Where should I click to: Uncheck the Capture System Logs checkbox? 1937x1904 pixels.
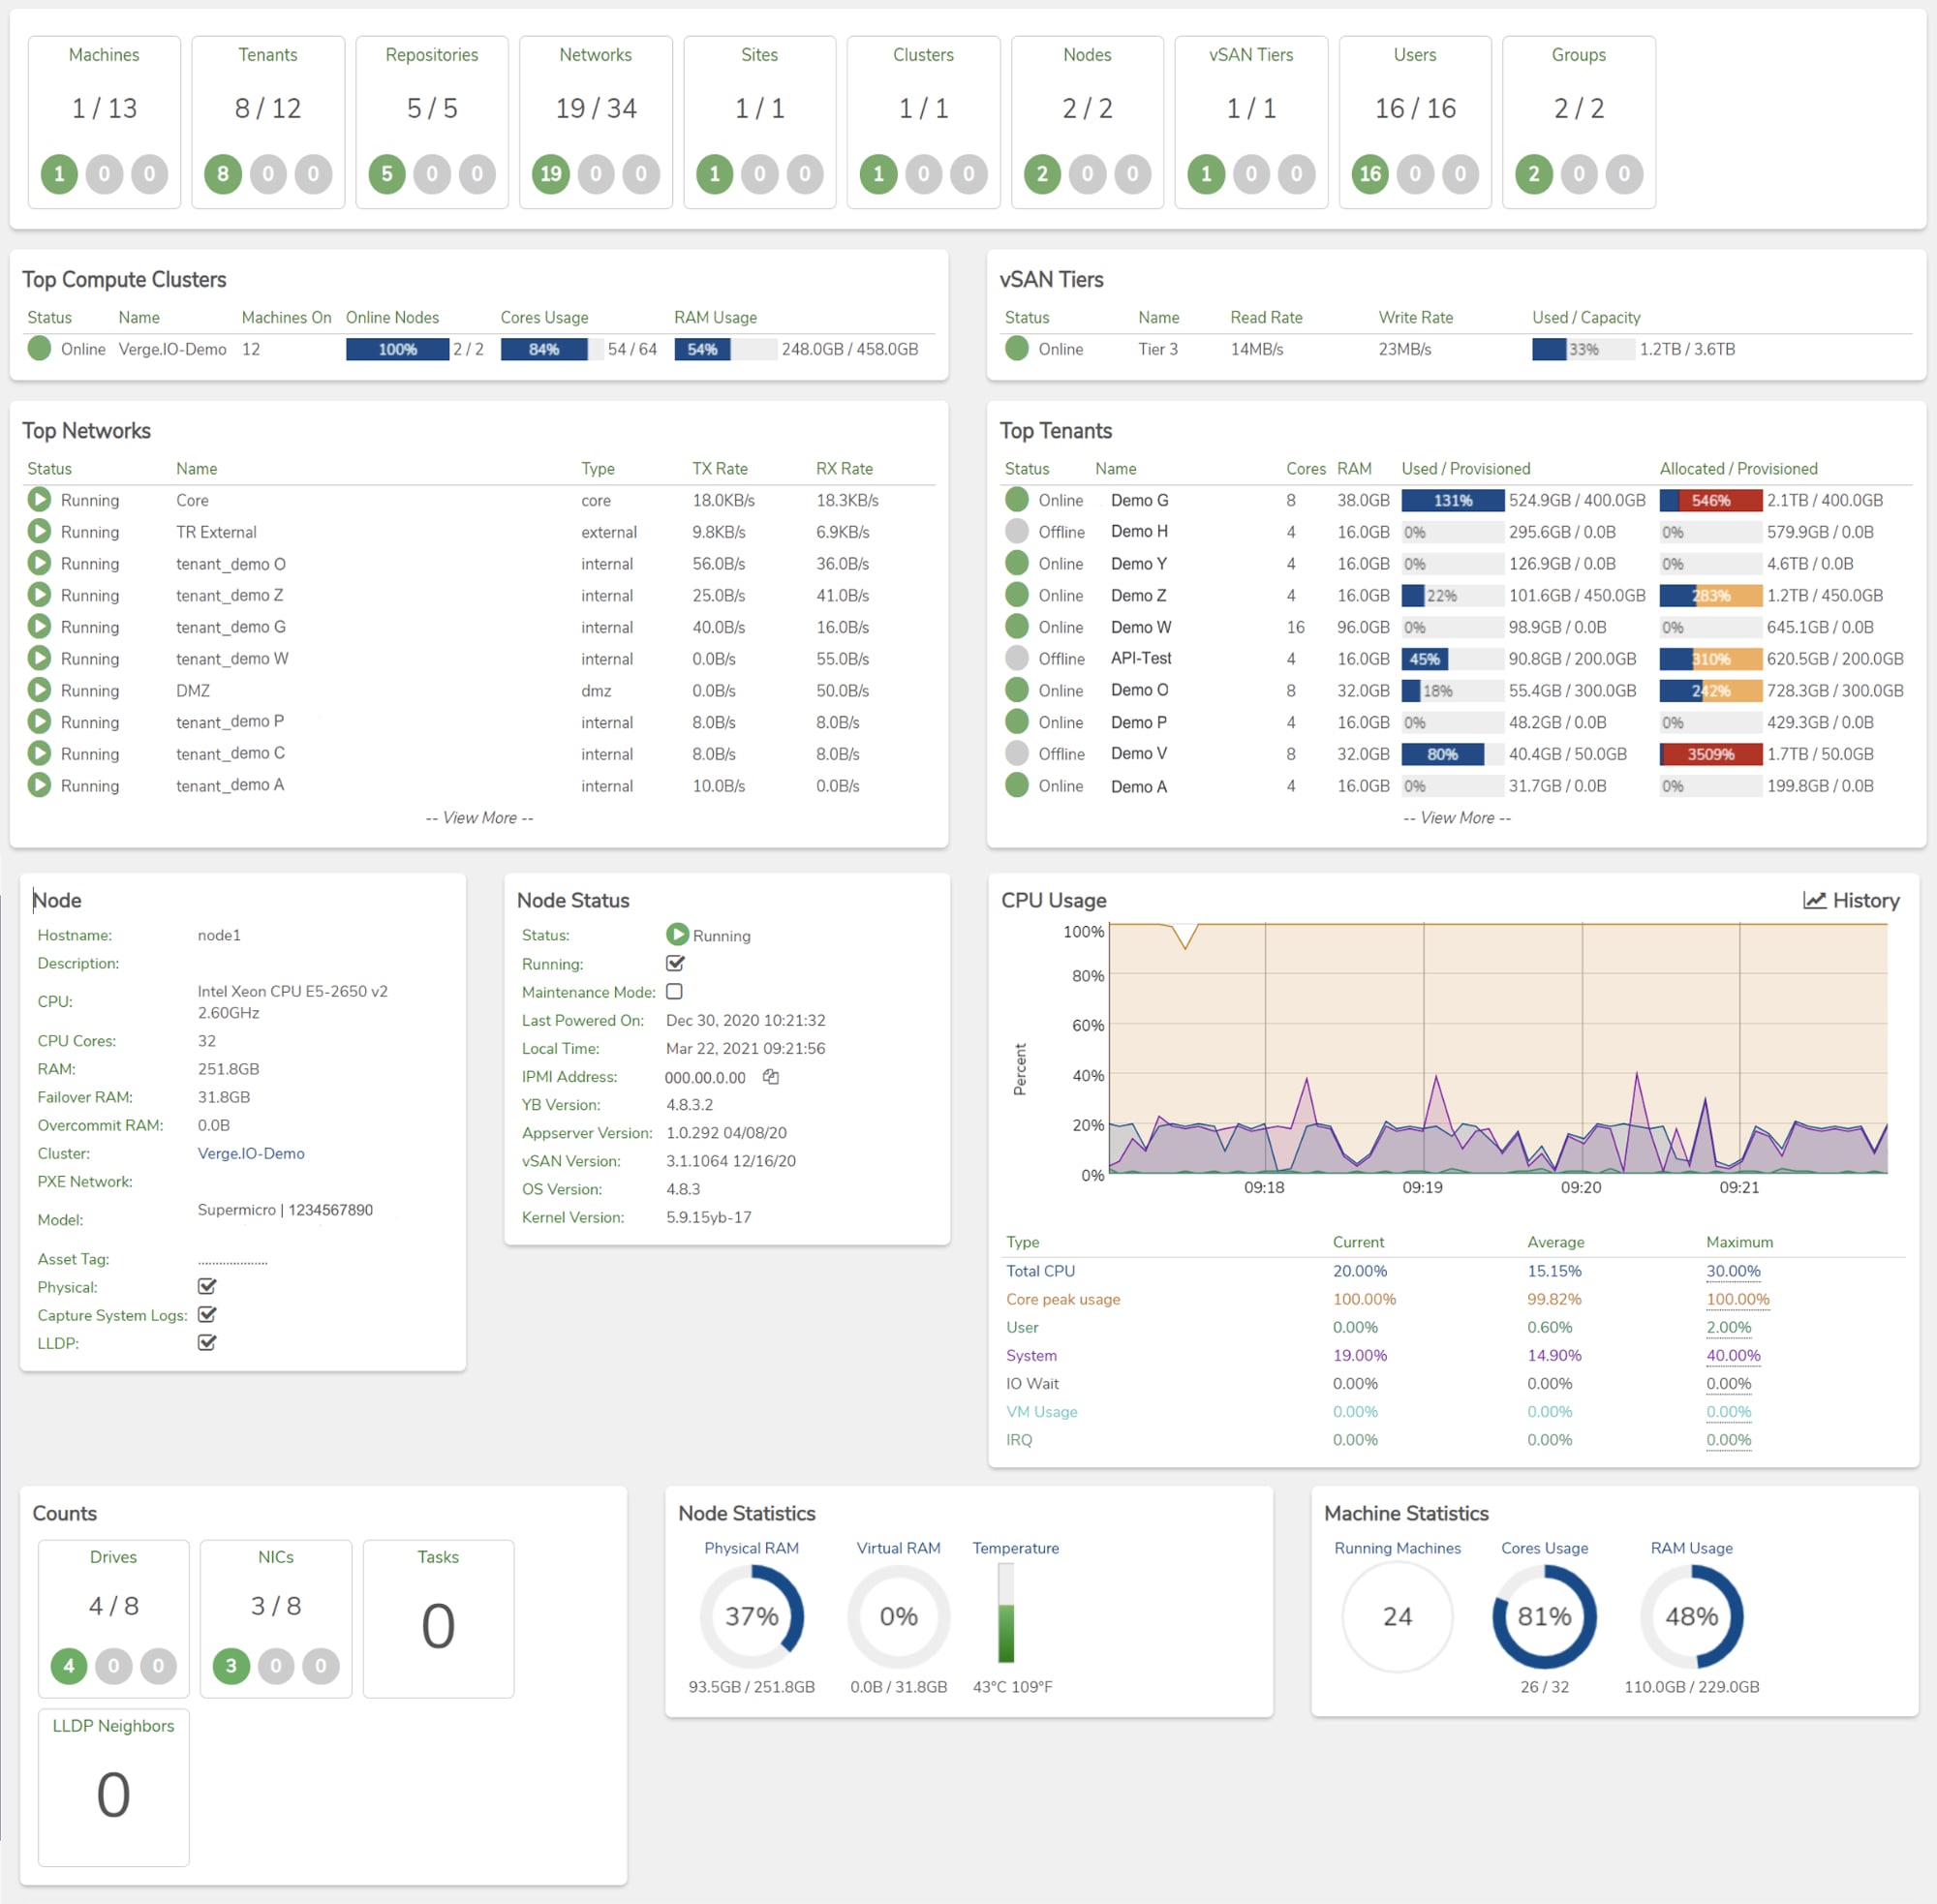(207, 1315)
